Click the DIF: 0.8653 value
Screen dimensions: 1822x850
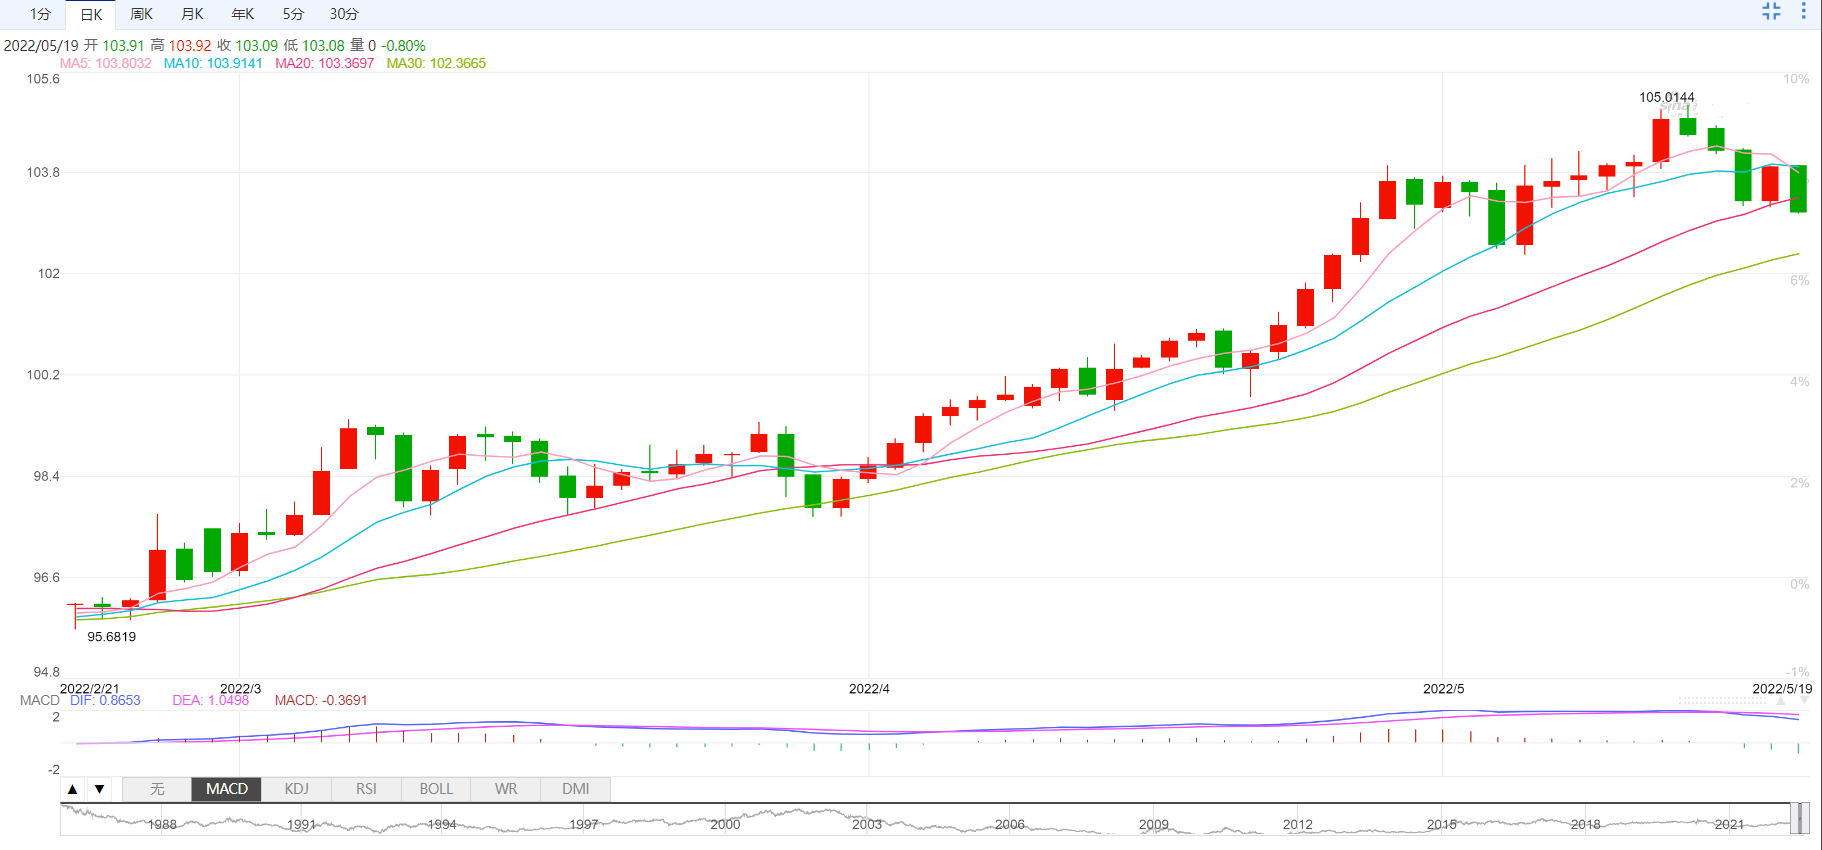(105, 700)
